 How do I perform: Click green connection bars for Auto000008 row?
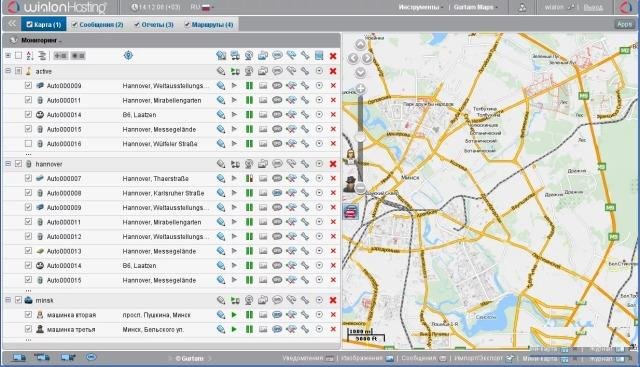point(249,193)
